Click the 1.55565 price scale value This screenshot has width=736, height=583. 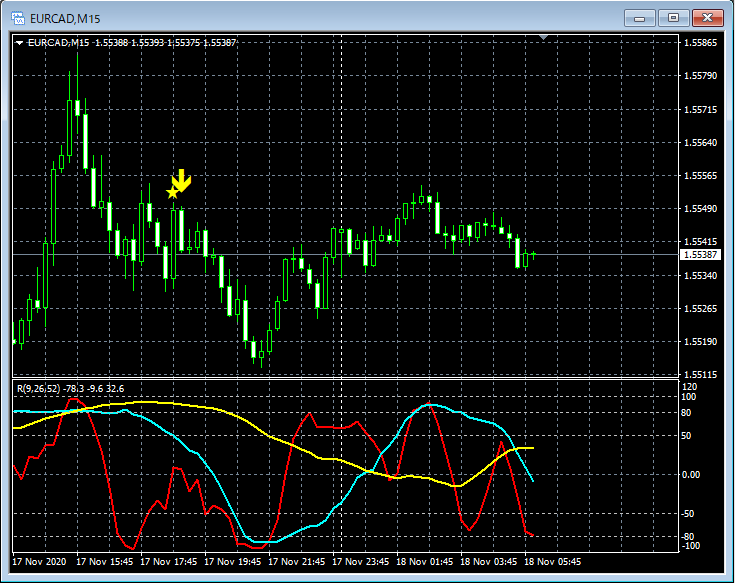pyautogui.click(x=700, y=176)
